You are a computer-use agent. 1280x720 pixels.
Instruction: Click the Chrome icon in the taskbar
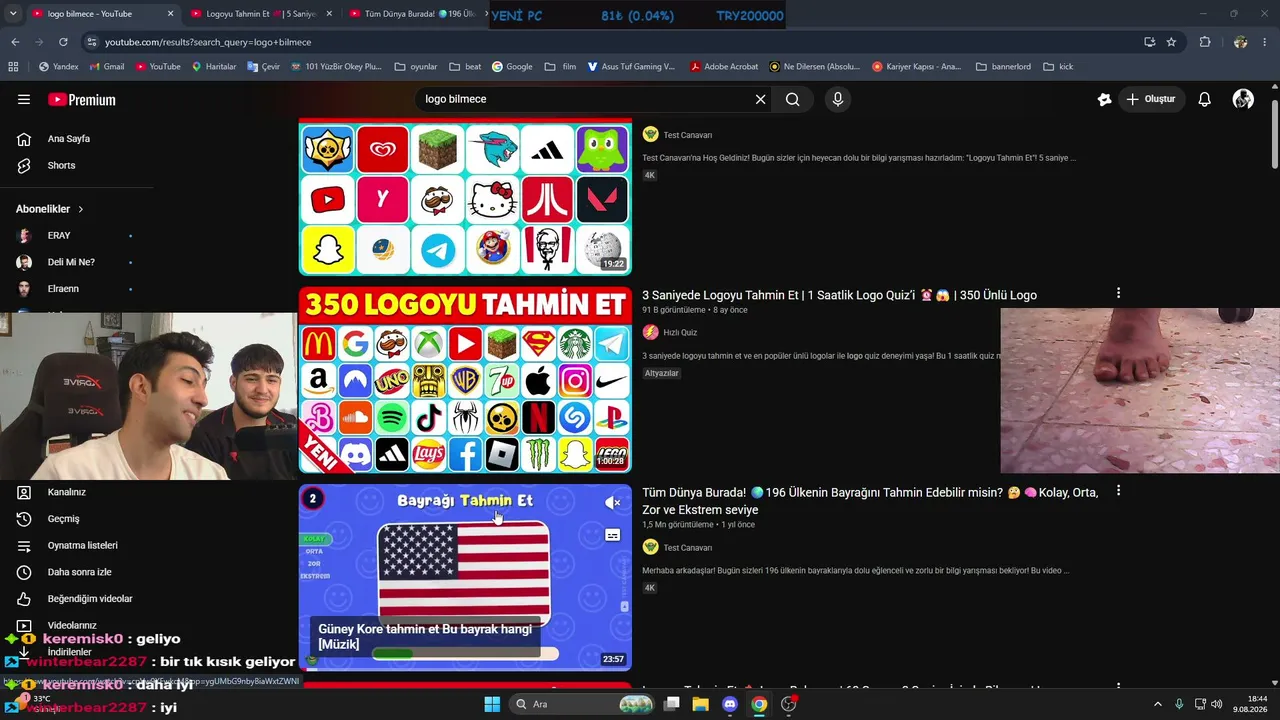pyautogui.click(x=759, y=704)
